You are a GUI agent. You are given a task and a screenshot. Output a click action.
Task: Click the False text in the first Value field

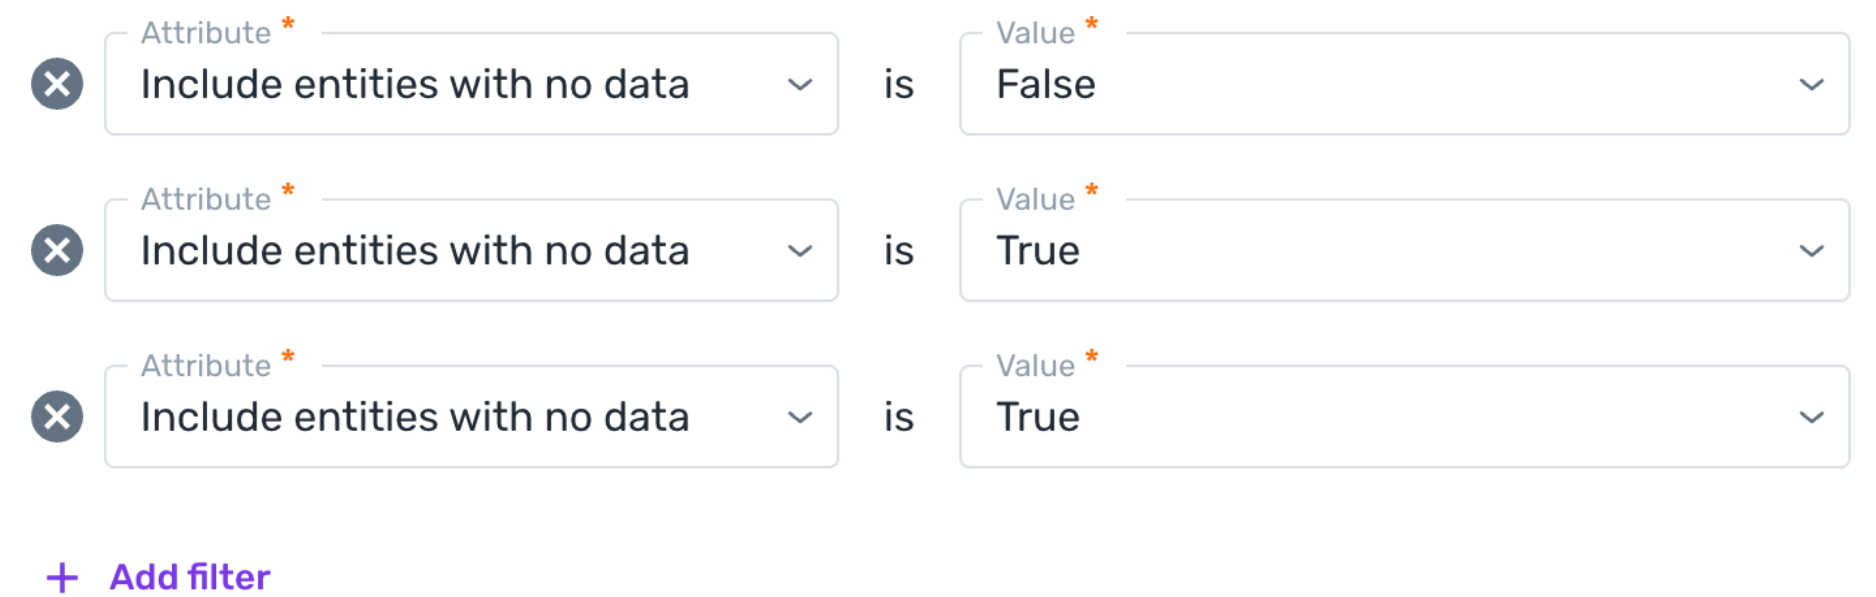(x=1046, y=84)
